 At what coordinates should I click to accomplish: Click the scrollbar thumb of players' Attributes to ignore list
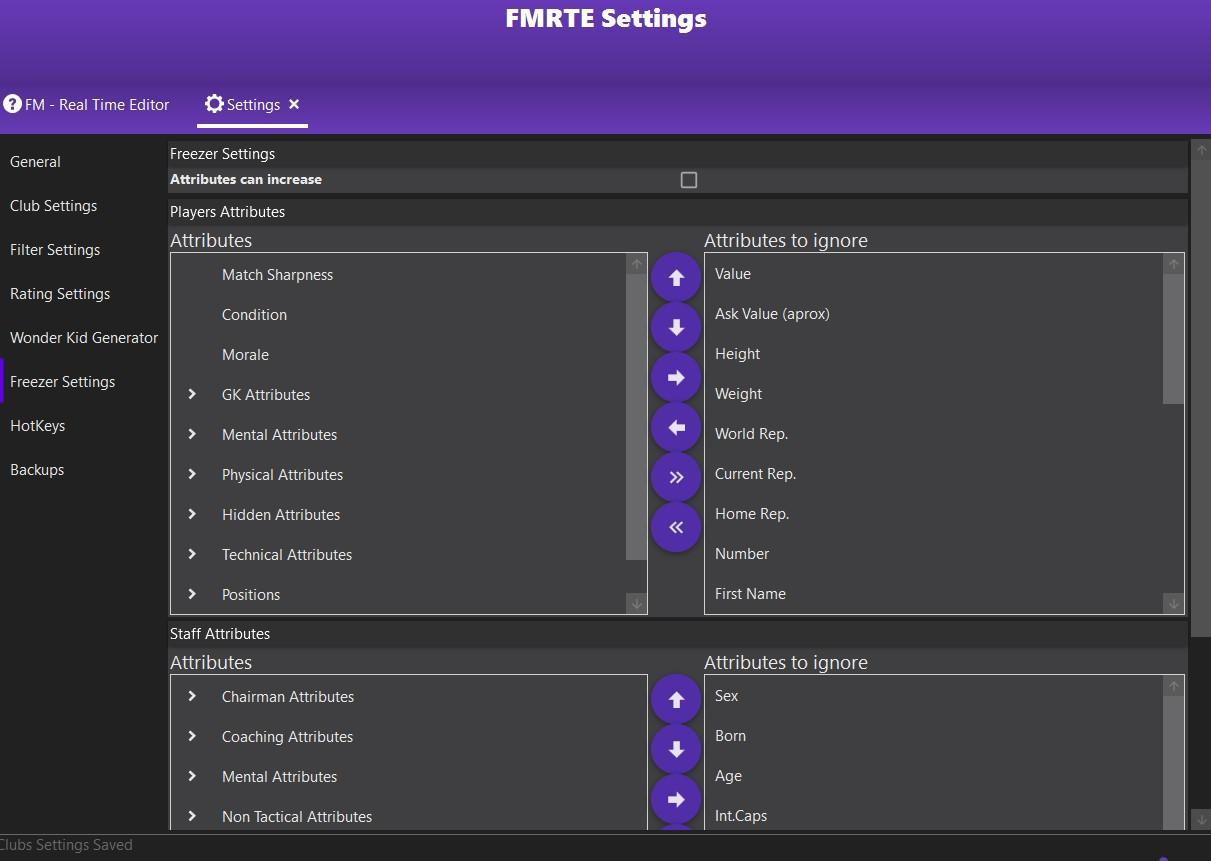[1174, 339]
